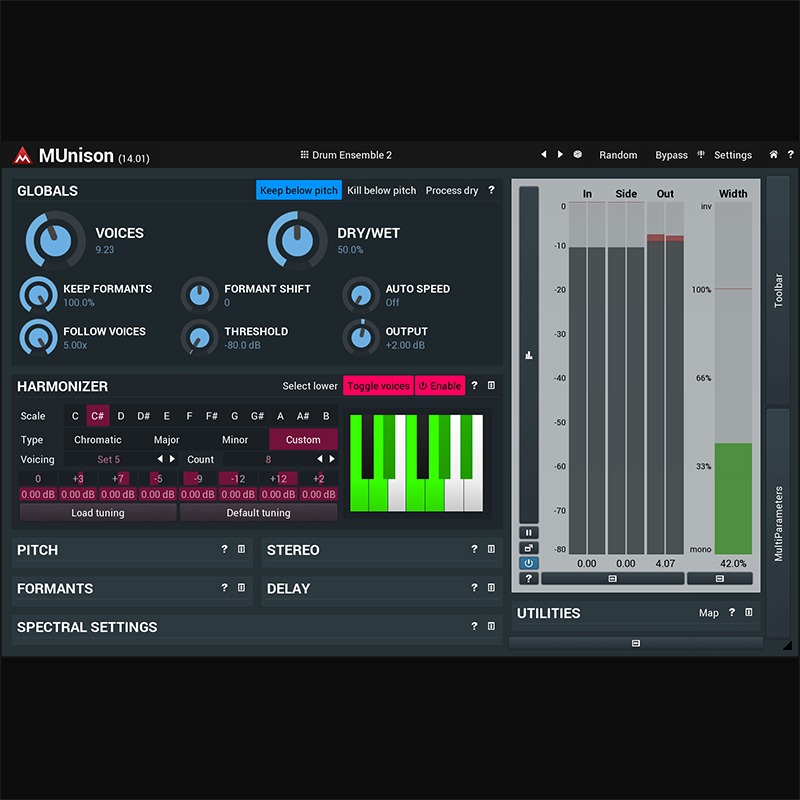The height and width of the screenshot is (800, 800).
Task: Select Chromatic scale type
Action: coord(97,439)
